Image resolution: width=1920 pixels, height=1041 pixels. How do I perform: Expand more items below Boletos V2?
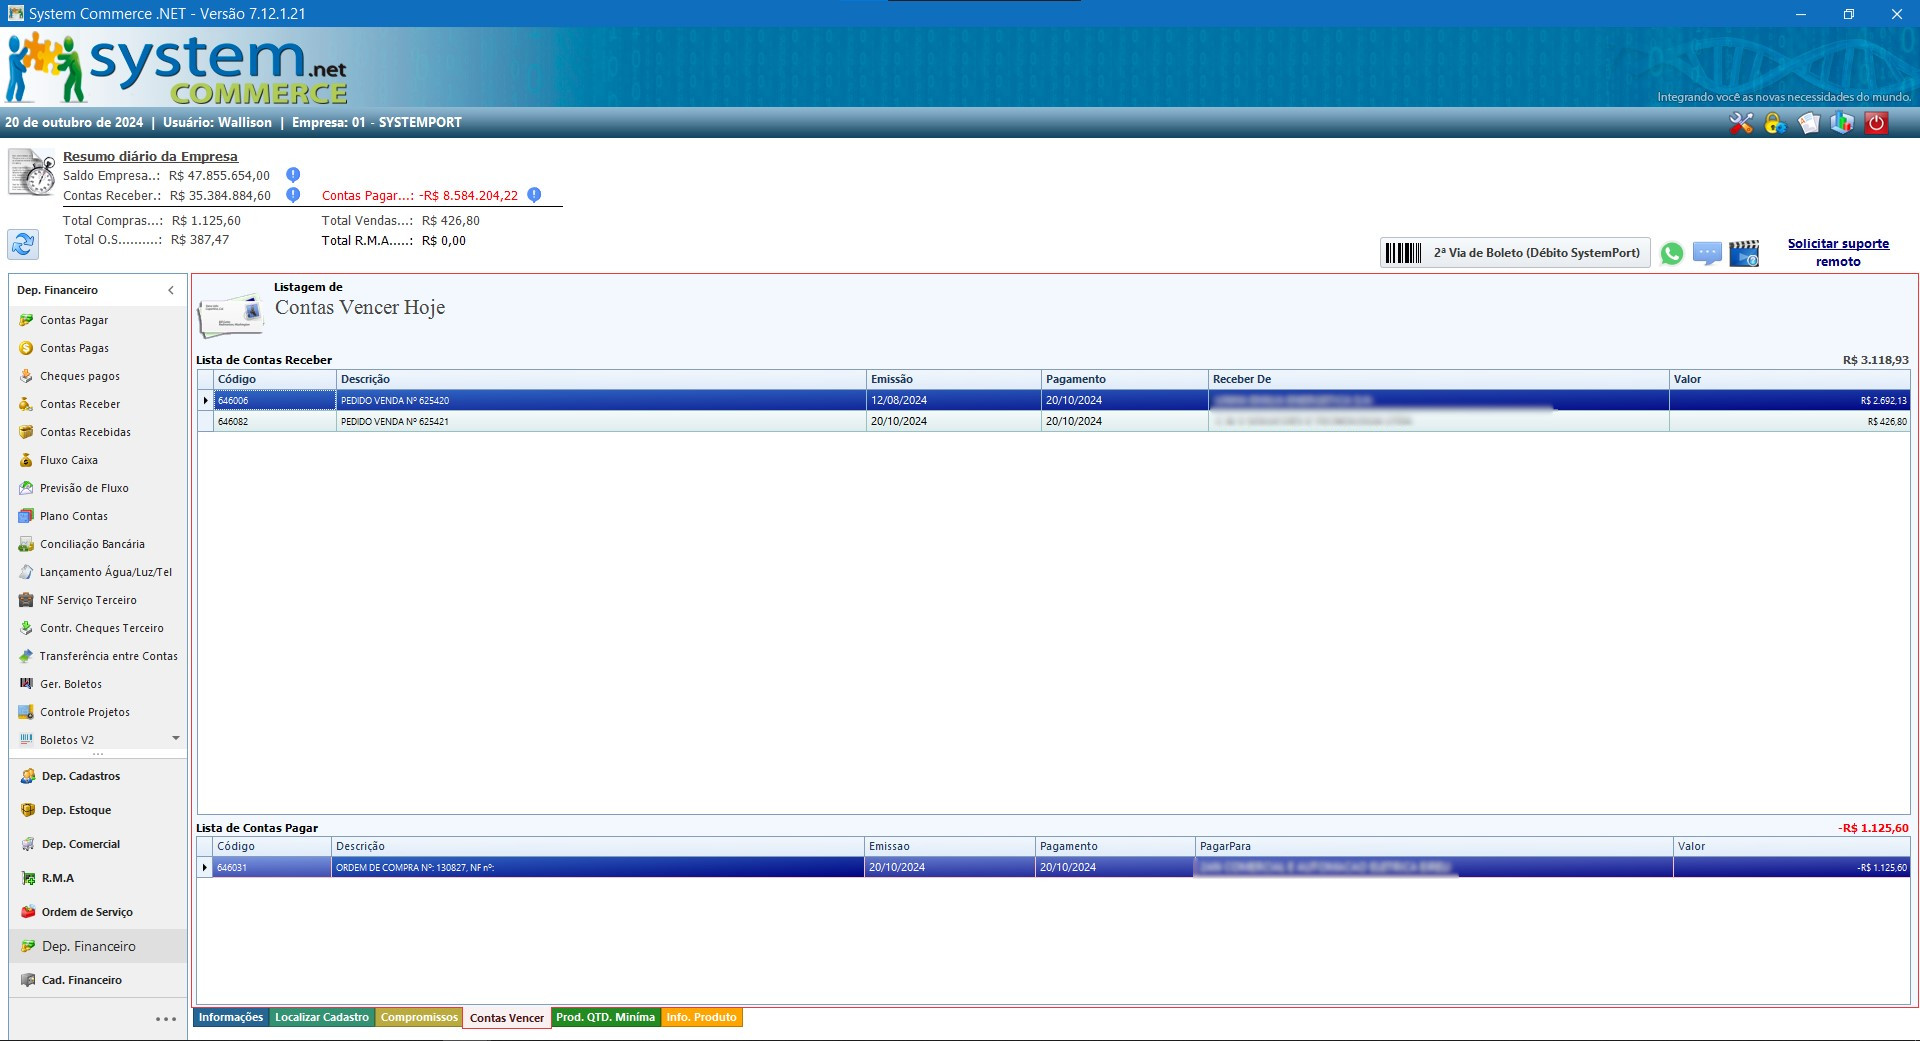[x=176, y=739]
